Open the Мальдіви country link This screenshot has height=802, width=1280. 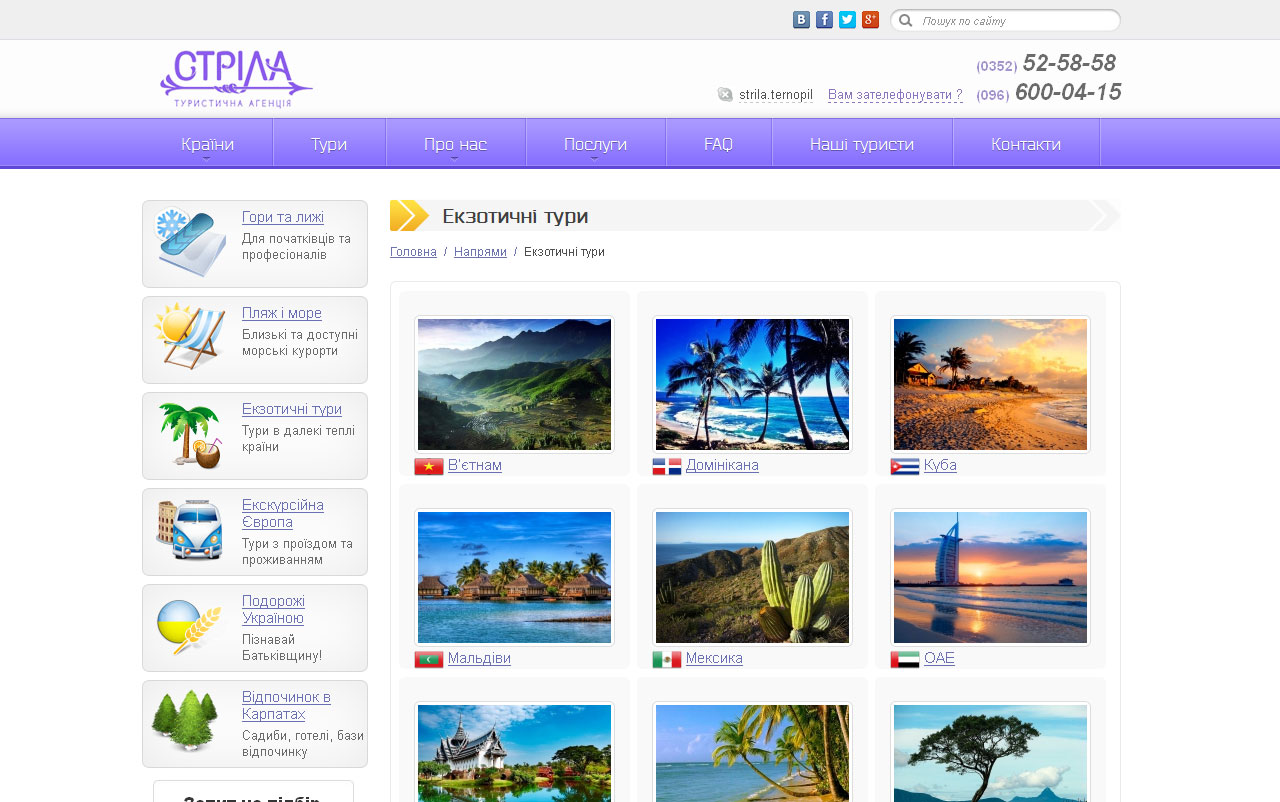point(479,658)
